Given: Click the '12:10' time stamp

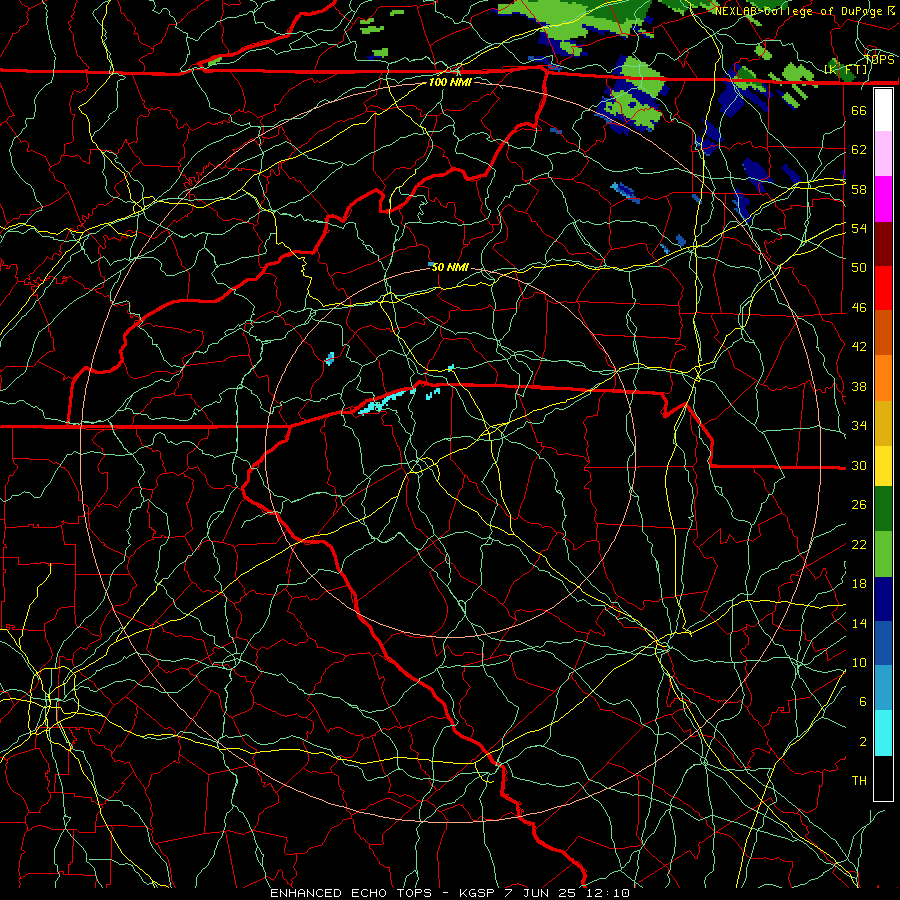Looking at the screenshot, I should pyautogui.click(x=608, y=893).
